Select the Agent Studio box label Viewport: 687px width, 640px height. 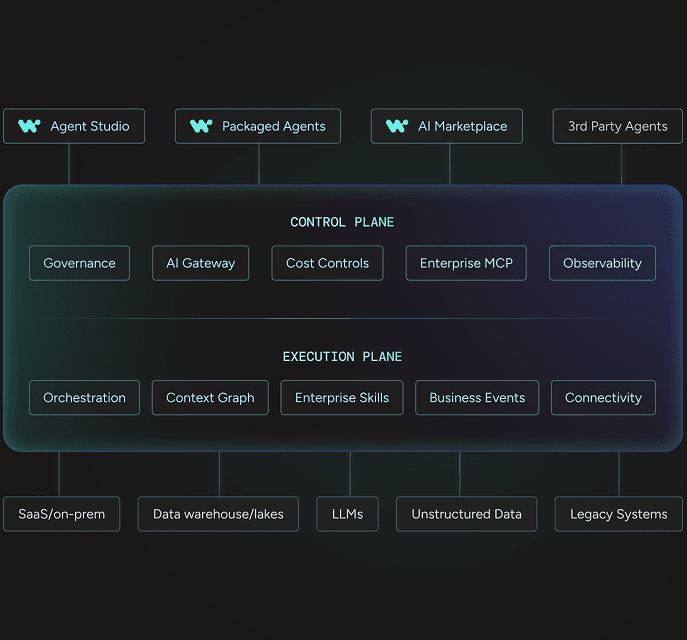[90, 126]
